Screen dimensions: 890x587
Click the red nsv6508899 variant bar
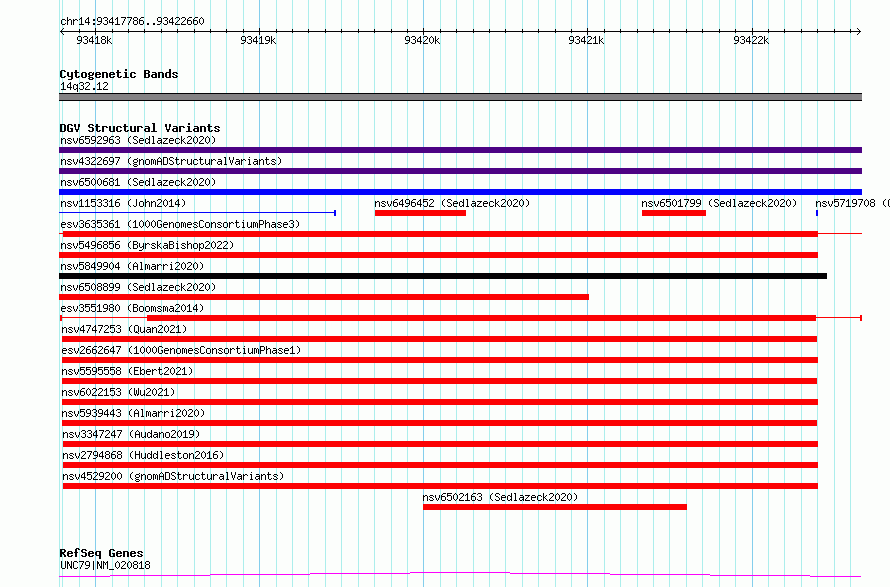point(324,297)
